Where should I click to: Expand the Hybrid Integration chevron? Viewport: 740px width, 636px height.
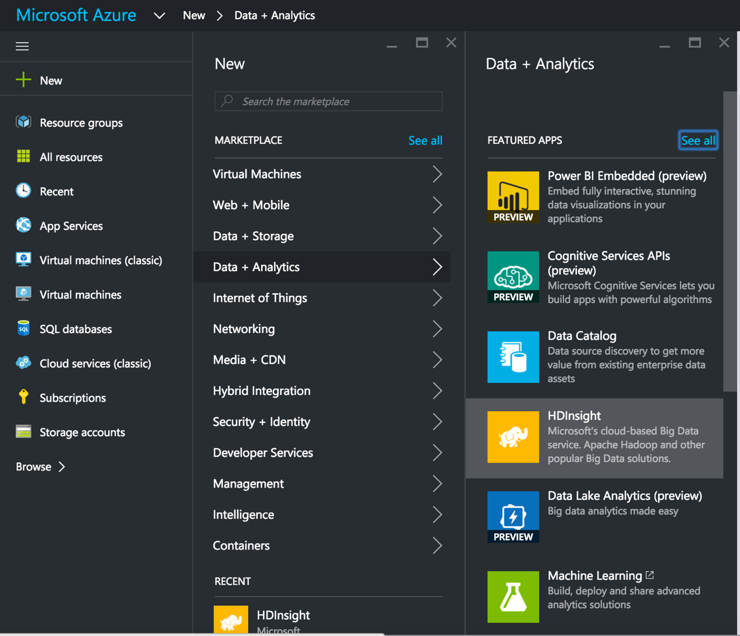pos(437,391)
